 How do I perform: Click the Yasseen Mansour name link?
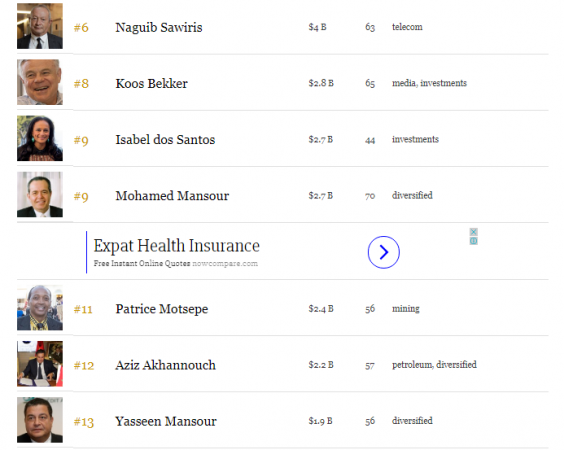[166, 421]
